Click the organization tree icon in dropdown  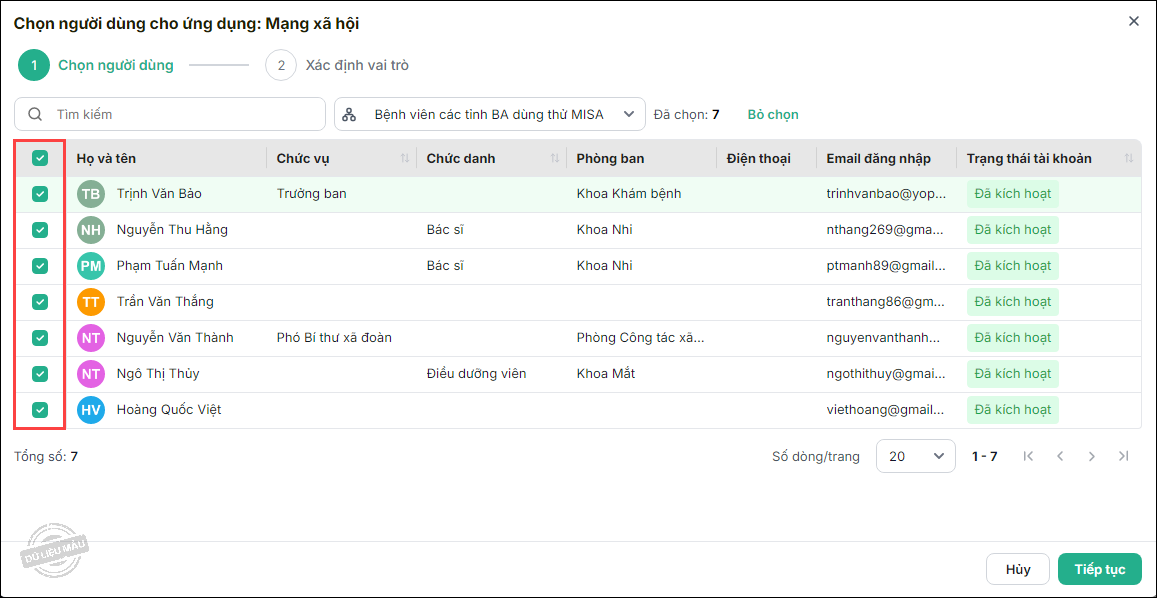pos(349,115)
